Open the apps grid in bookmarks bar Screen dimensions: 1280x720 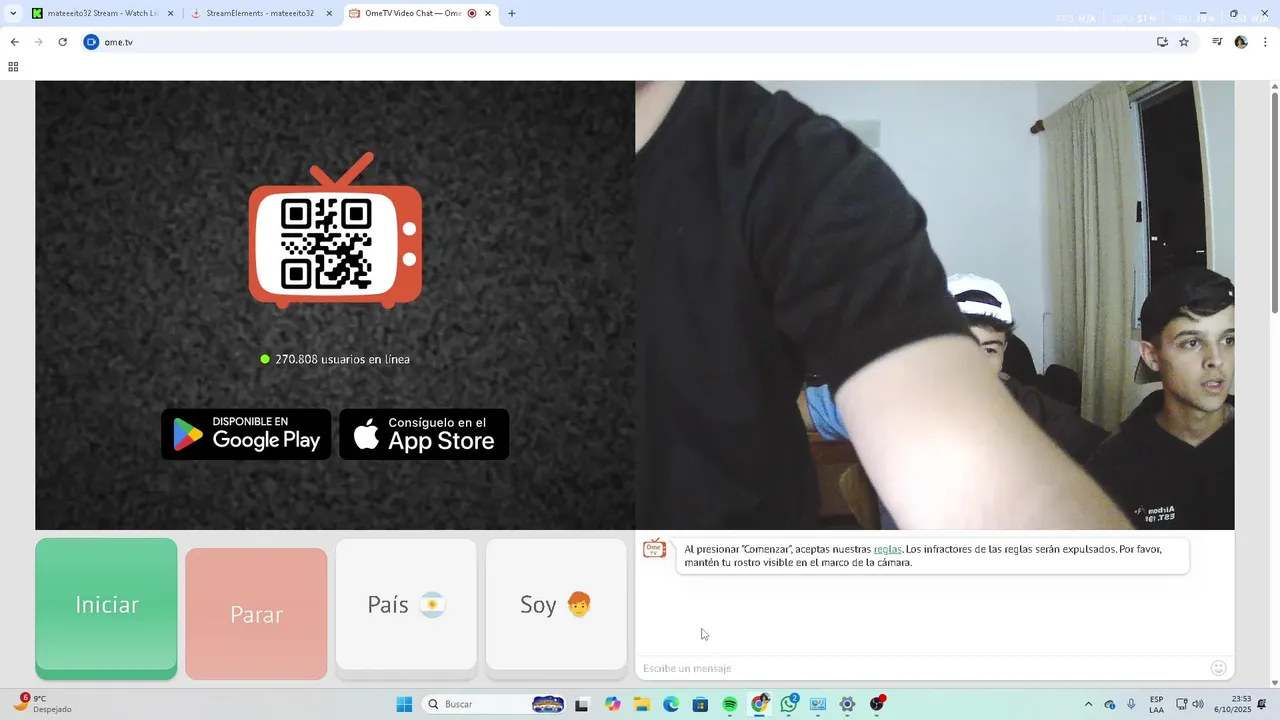(x=13, y=67)
